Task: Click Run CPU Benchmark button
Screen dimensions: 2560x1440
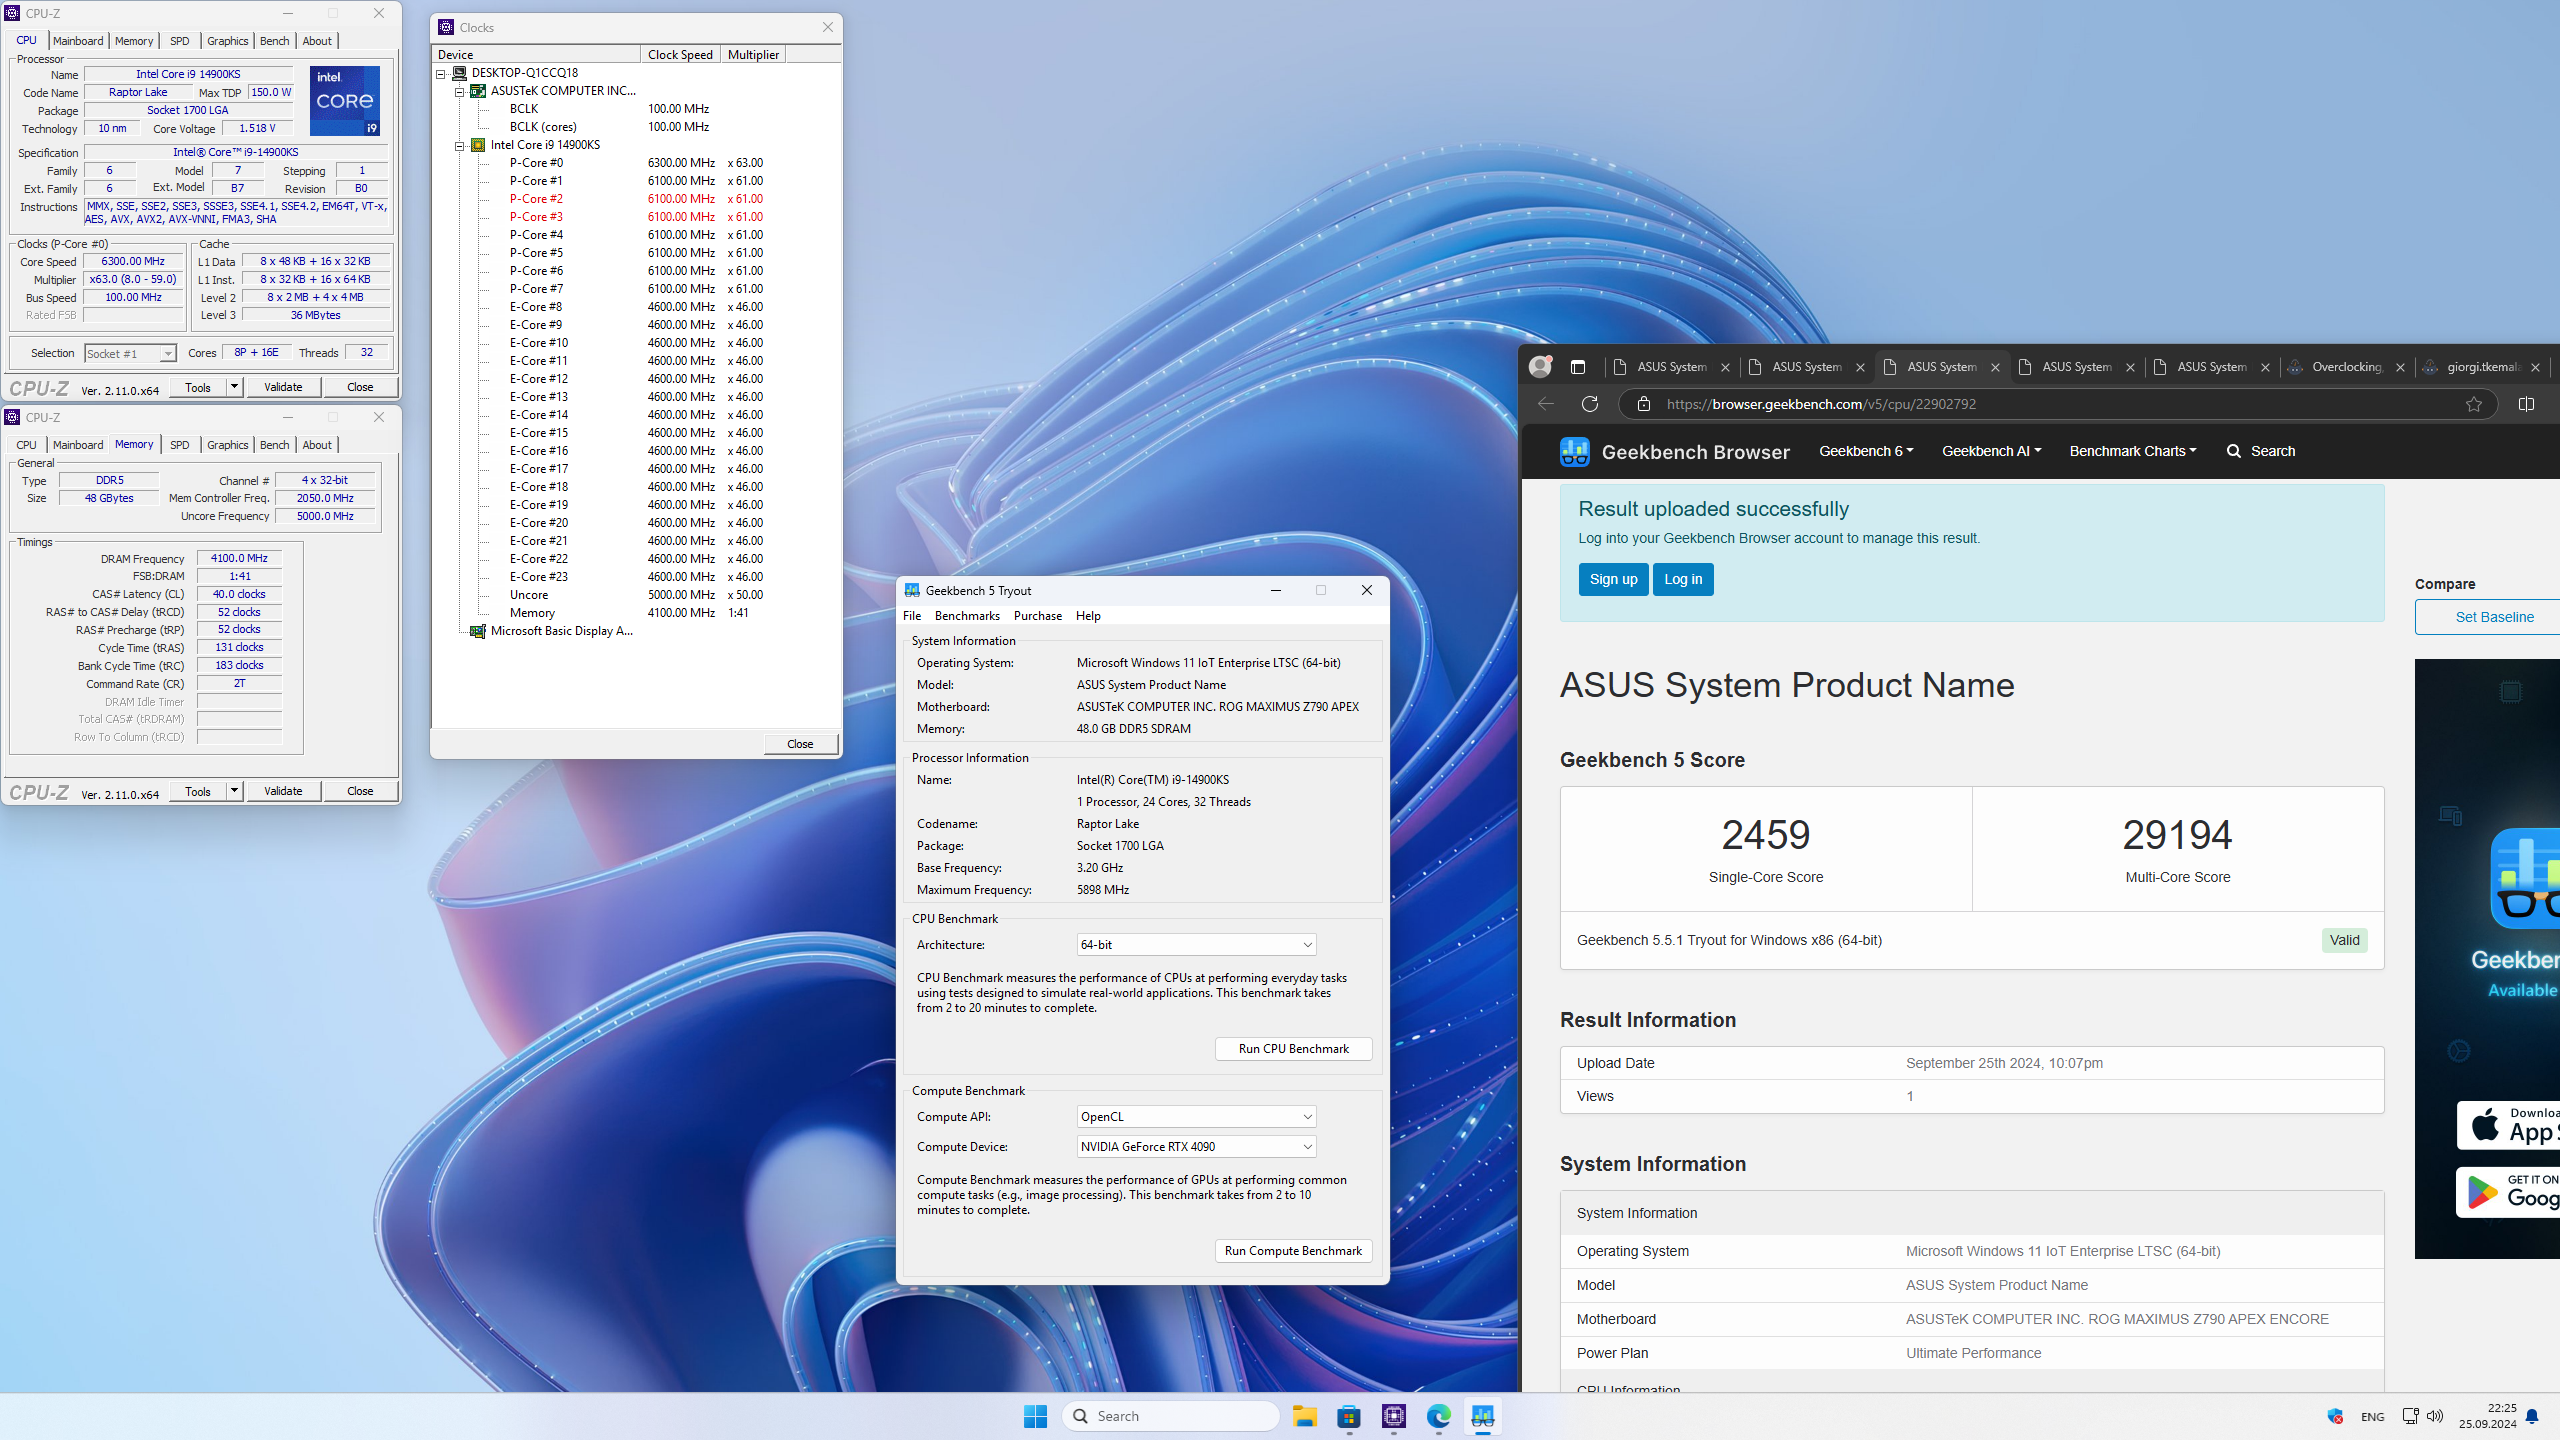Action: point(1293,1049)
